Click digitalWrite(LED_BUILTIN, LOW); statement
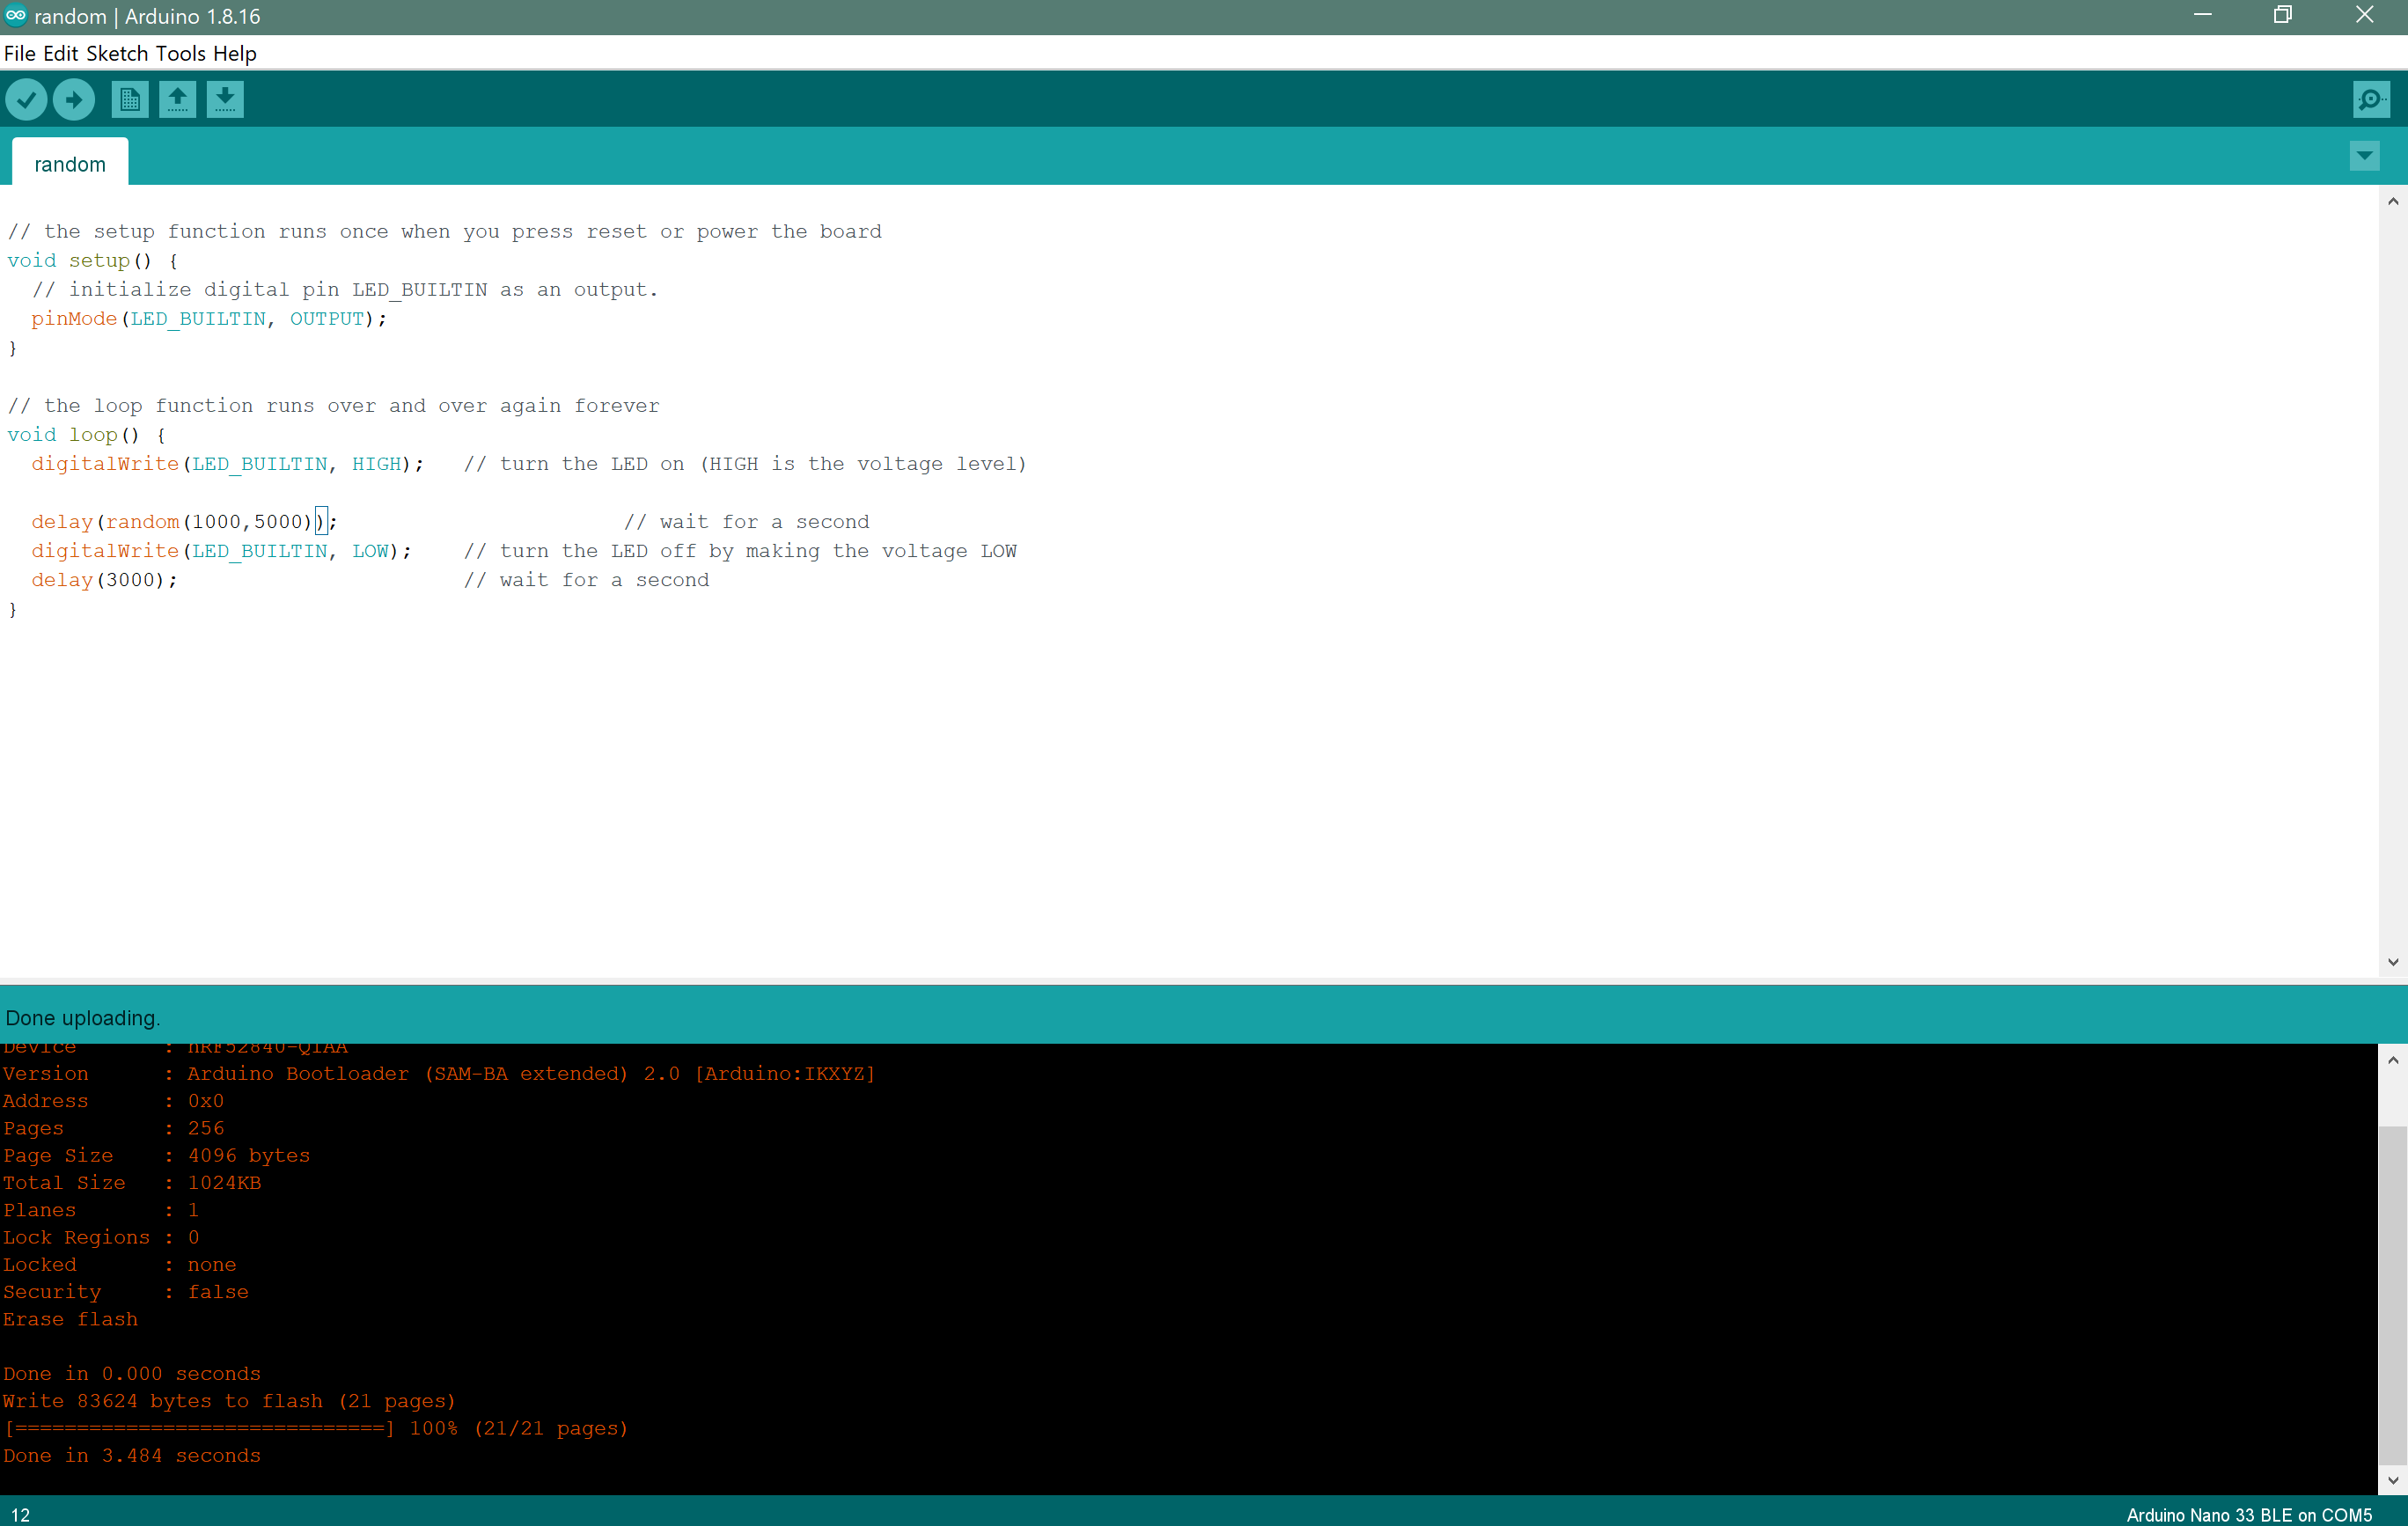The height and width of the screenshot is (1526, 2408). coord(221,551)
